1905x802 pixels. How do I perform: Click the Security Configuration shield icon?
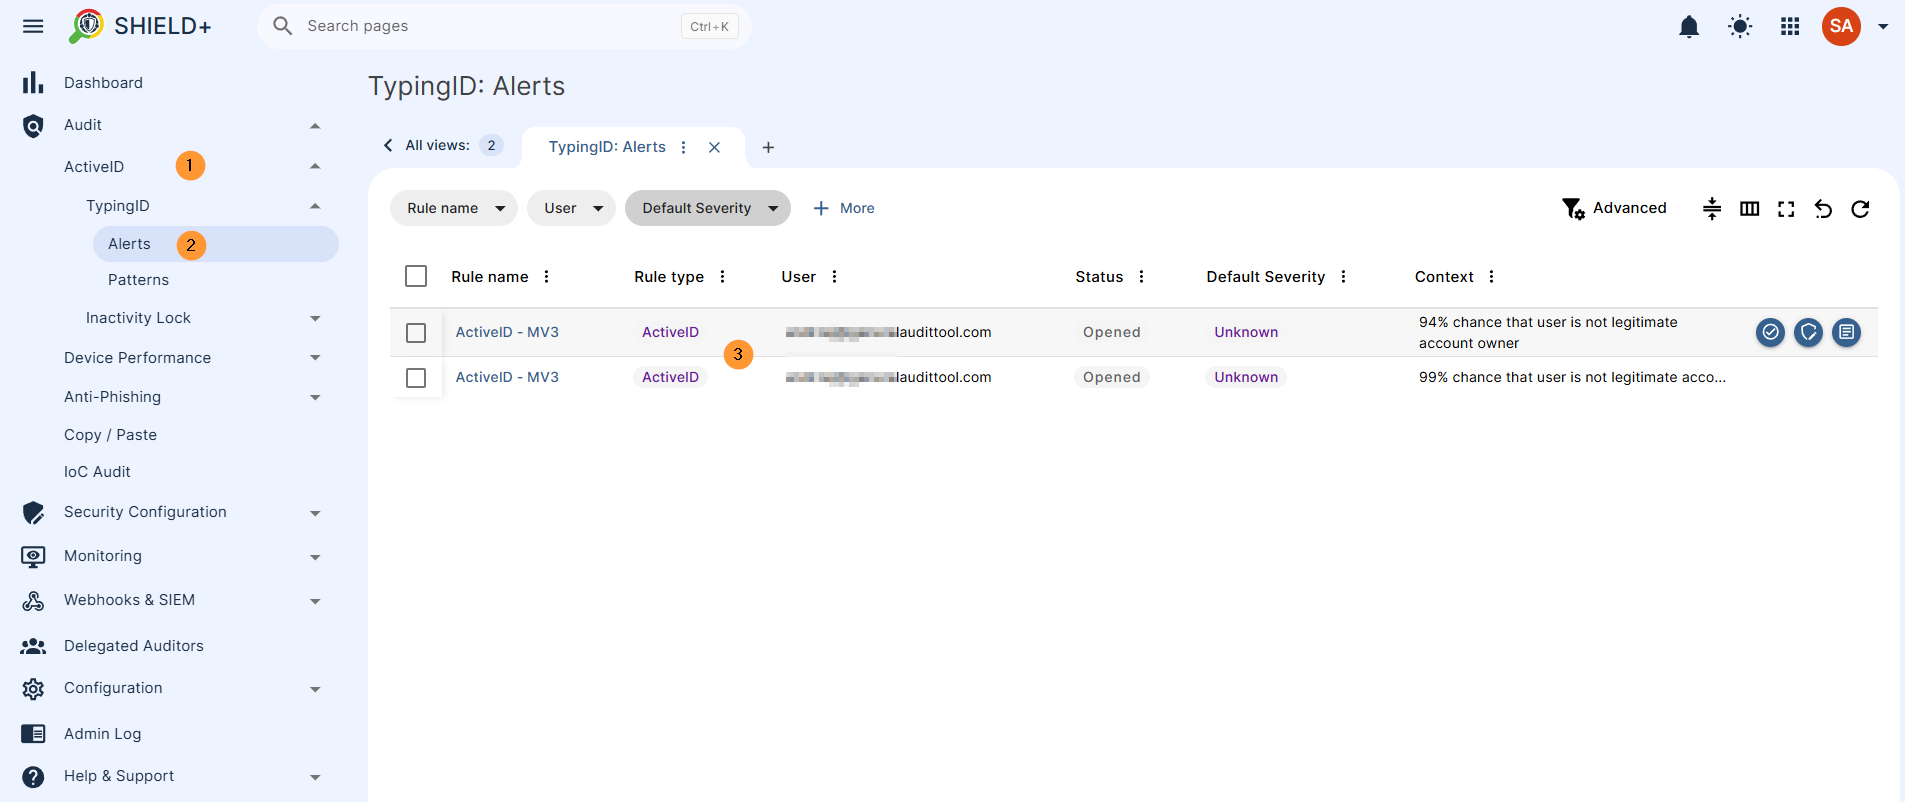(x=33, y=512)
